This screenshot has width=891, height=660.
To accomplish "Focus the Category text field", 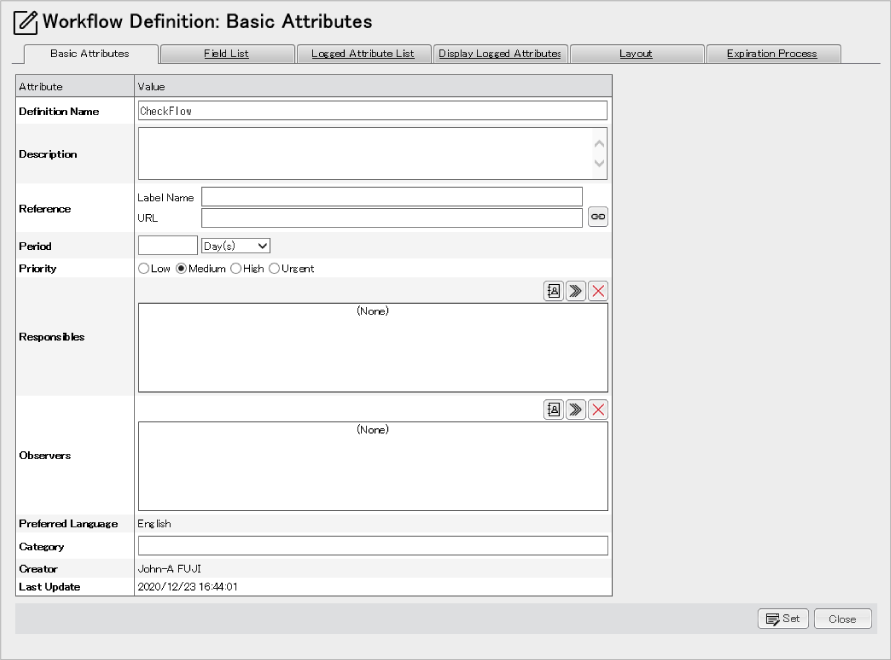I will [372, 546].
